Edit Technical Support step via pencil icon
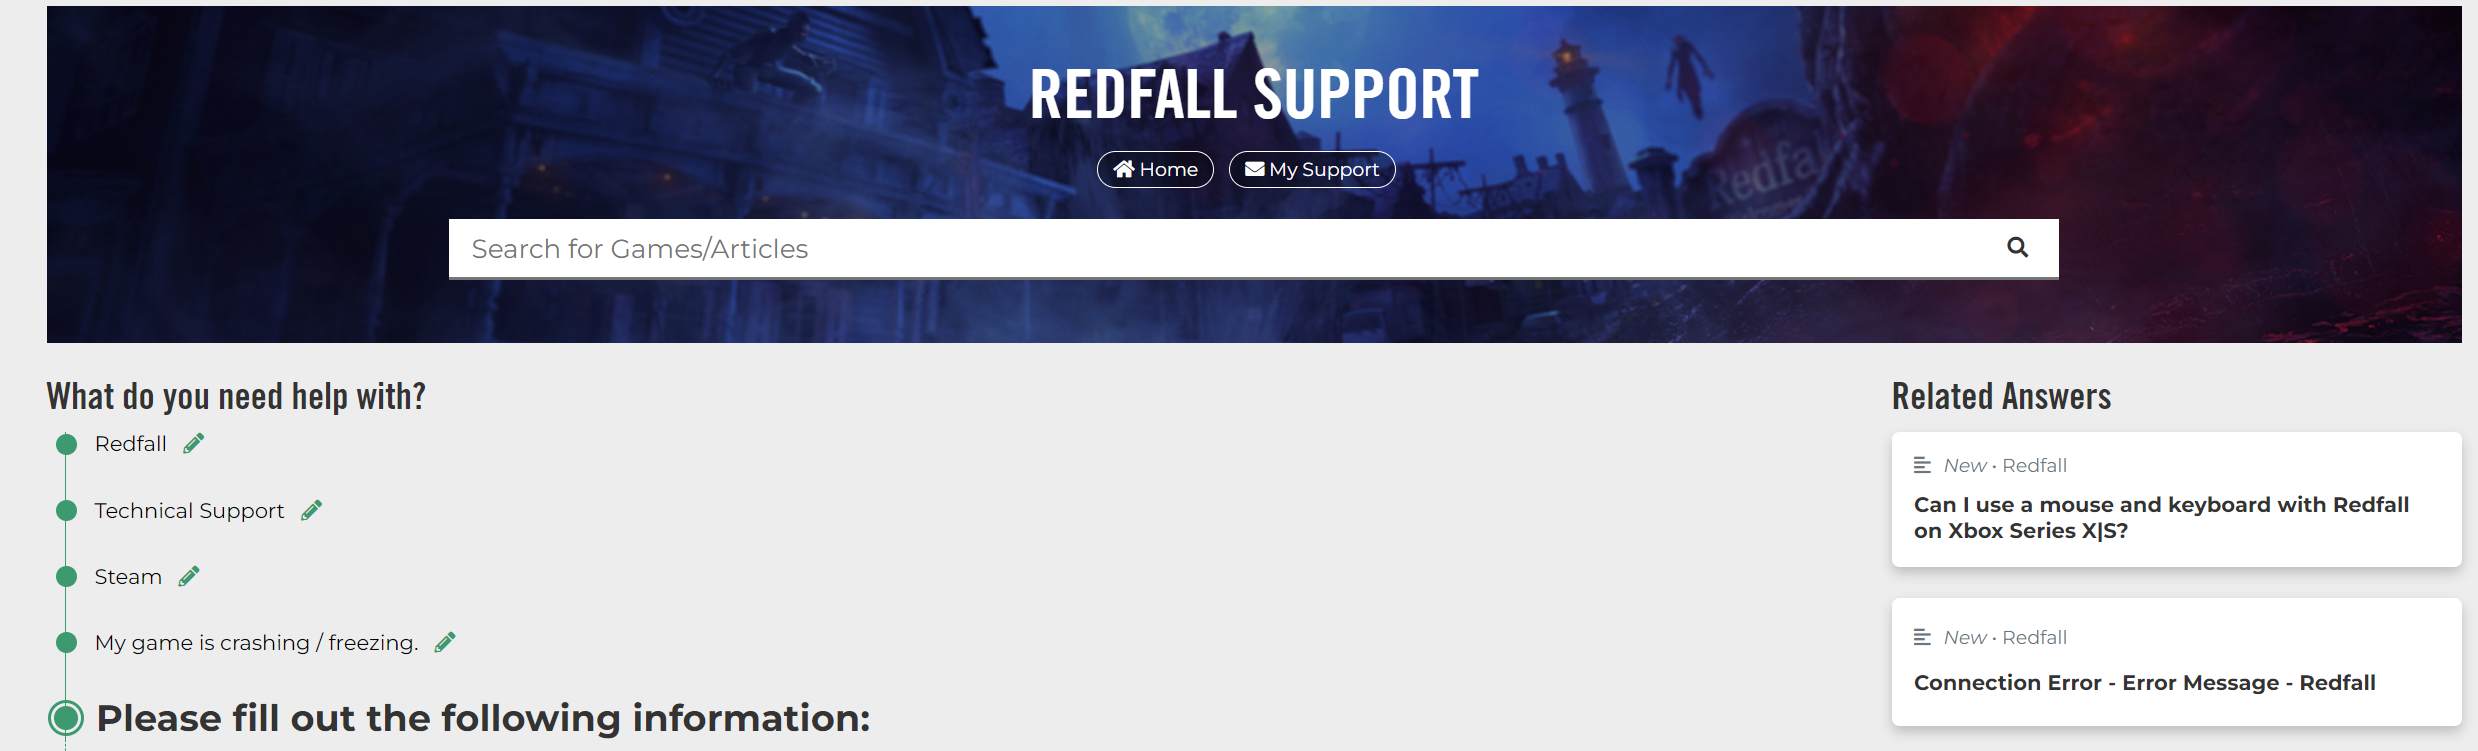The image size is (2478, 751). coord(312,510)
